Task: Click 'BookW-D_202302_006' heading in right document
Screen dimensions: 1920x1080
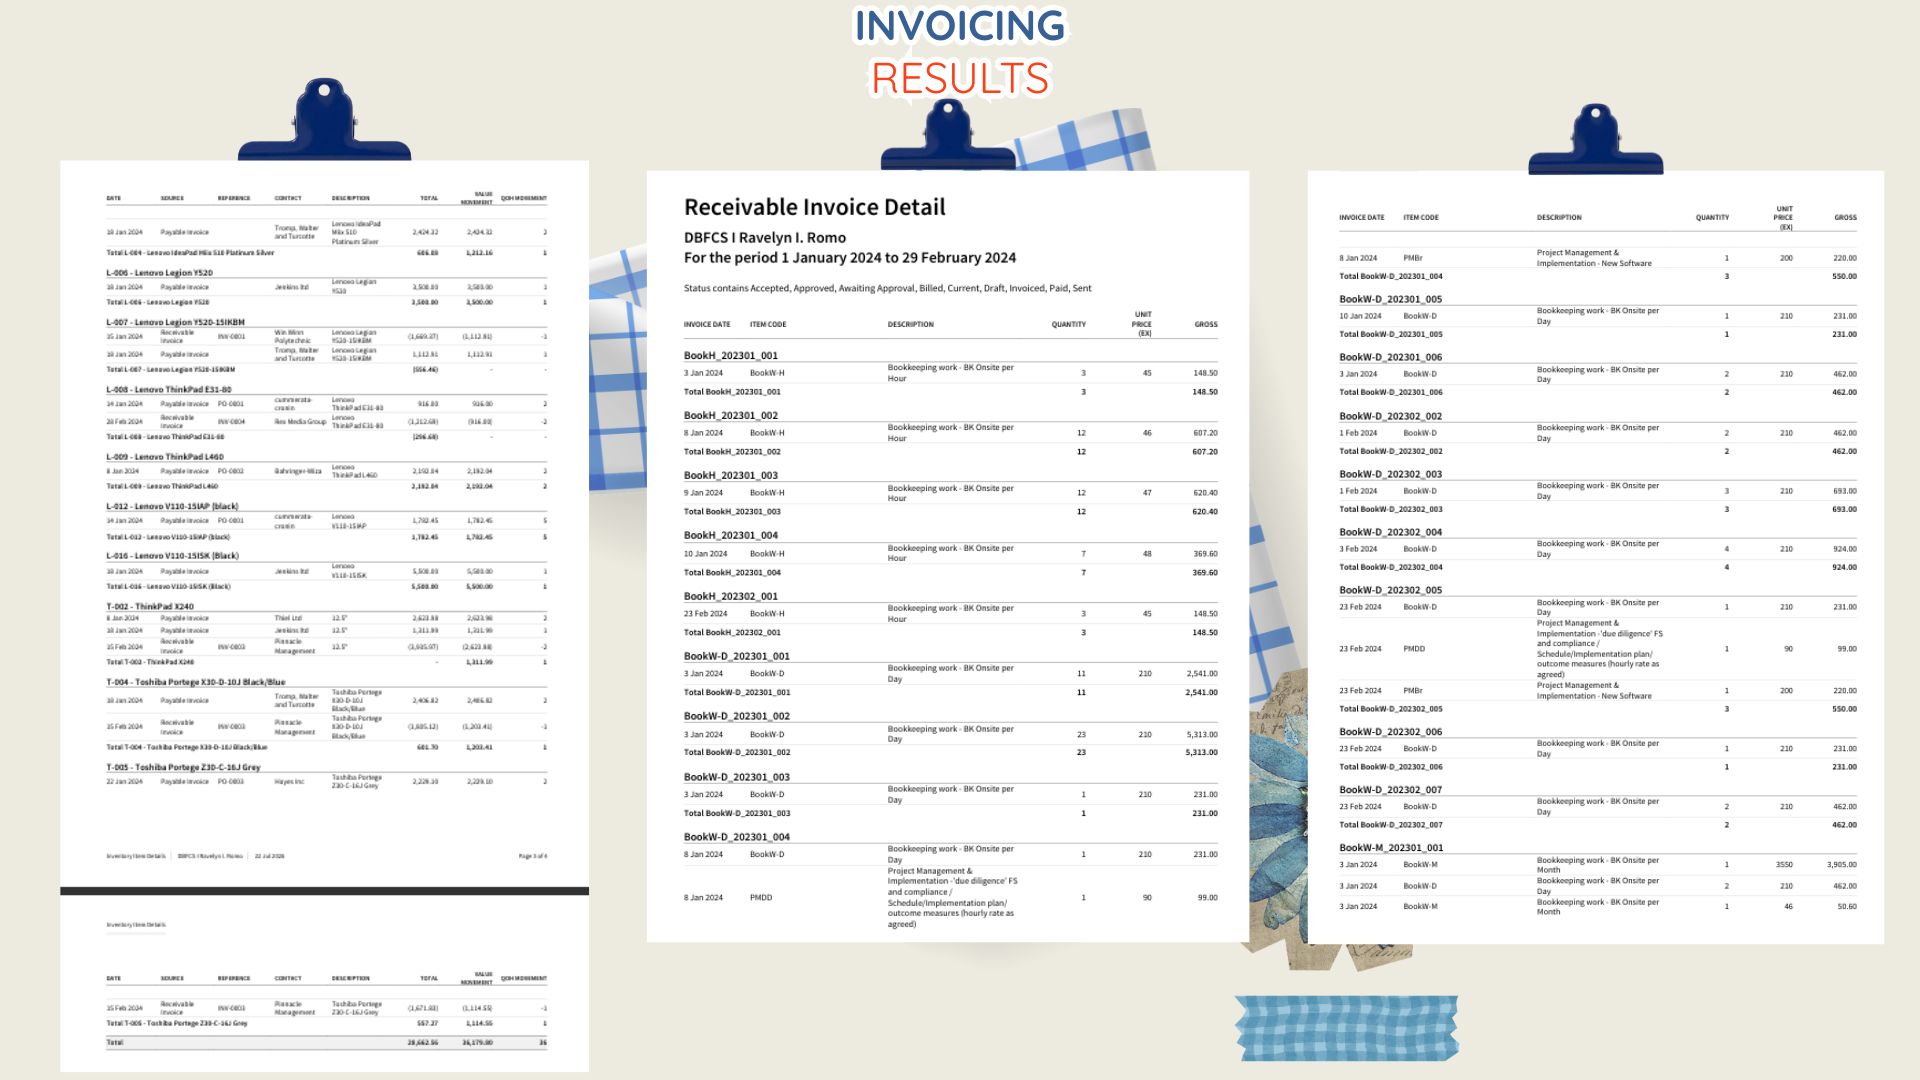Action: (x=1391, y=732)
